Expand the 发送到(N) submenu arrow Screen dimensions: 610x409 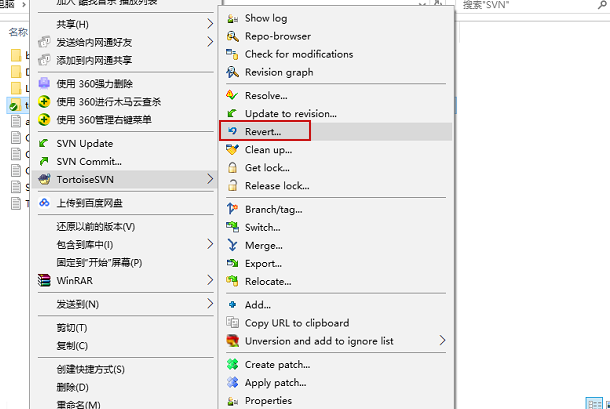click(210, 304)
